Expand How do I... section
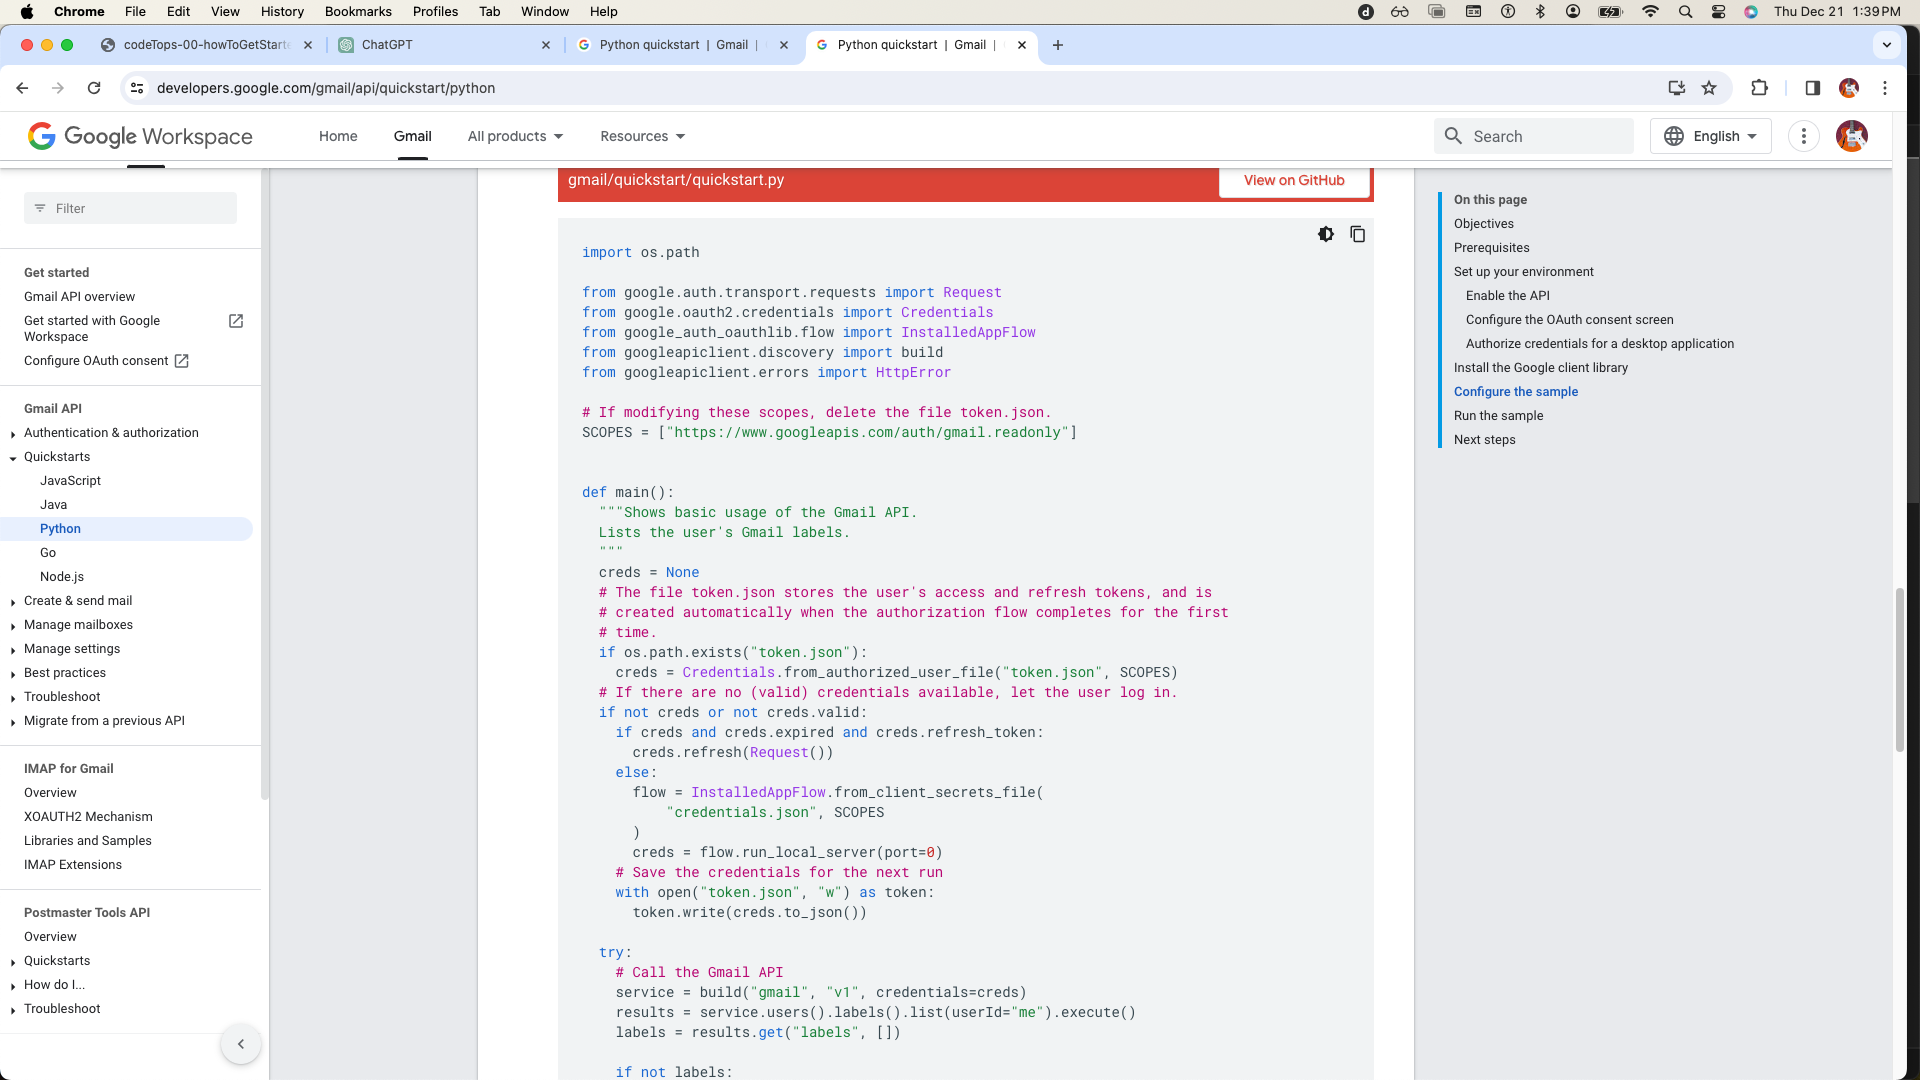Screen dimensions: 1920x1080 (13, 986)
